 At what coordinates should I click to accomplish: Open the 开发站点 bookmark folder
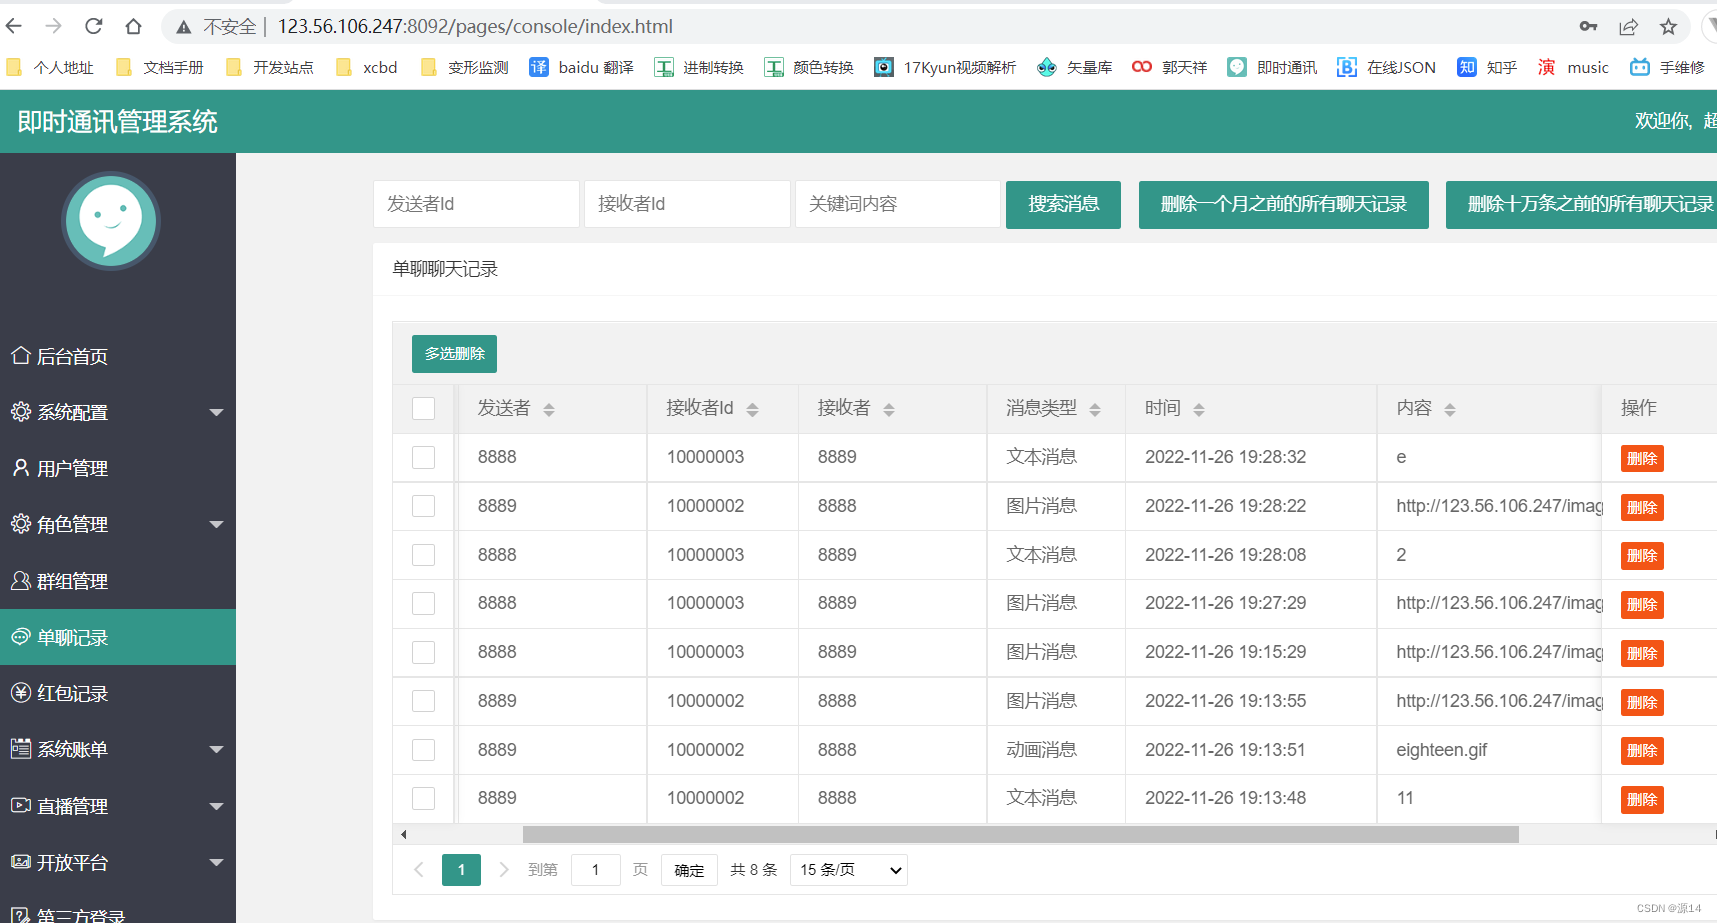pos(270,67)
